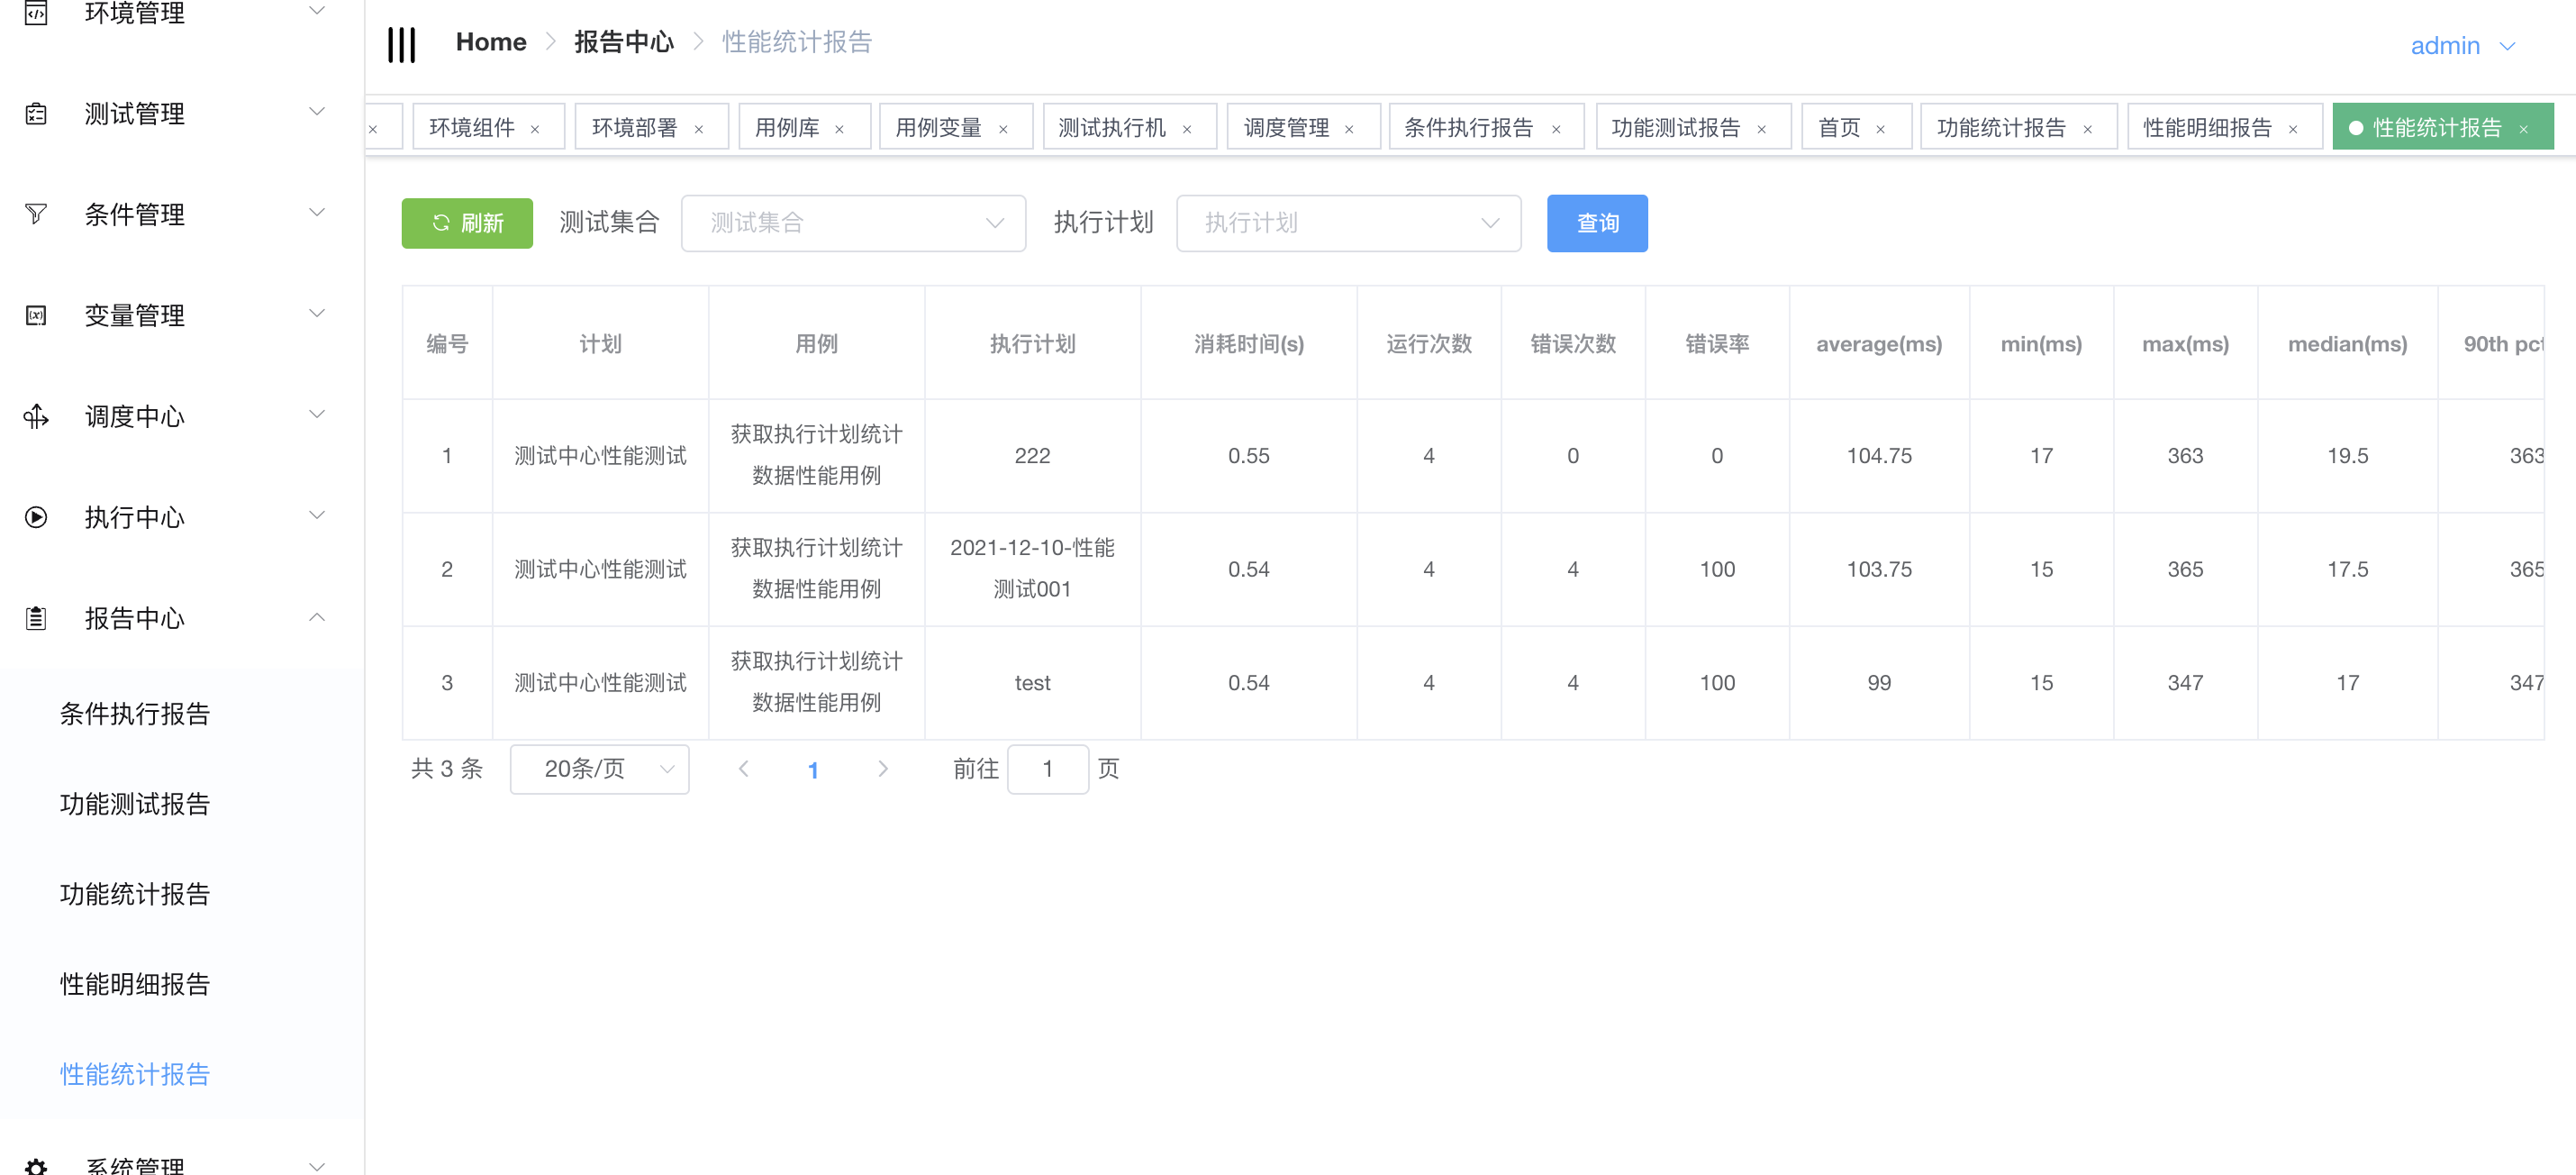
Task: Collapse the 报告中心 menu section
Action: tap(316, 618)
